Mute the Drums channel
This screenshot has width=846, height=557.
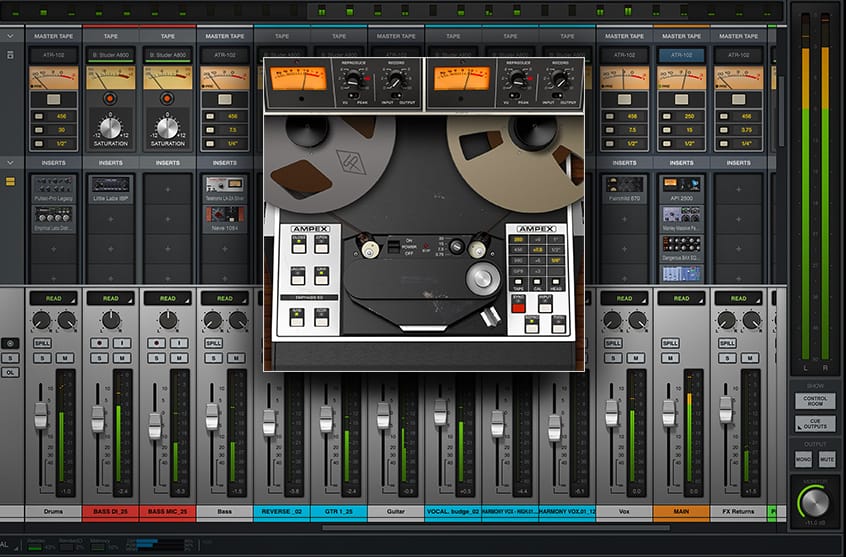click(63, 358)
